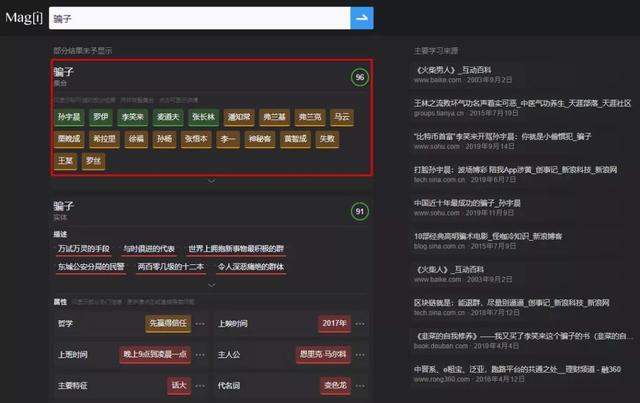
Task: Select the brown 潘知常 tag
Action: coord(239,117)
